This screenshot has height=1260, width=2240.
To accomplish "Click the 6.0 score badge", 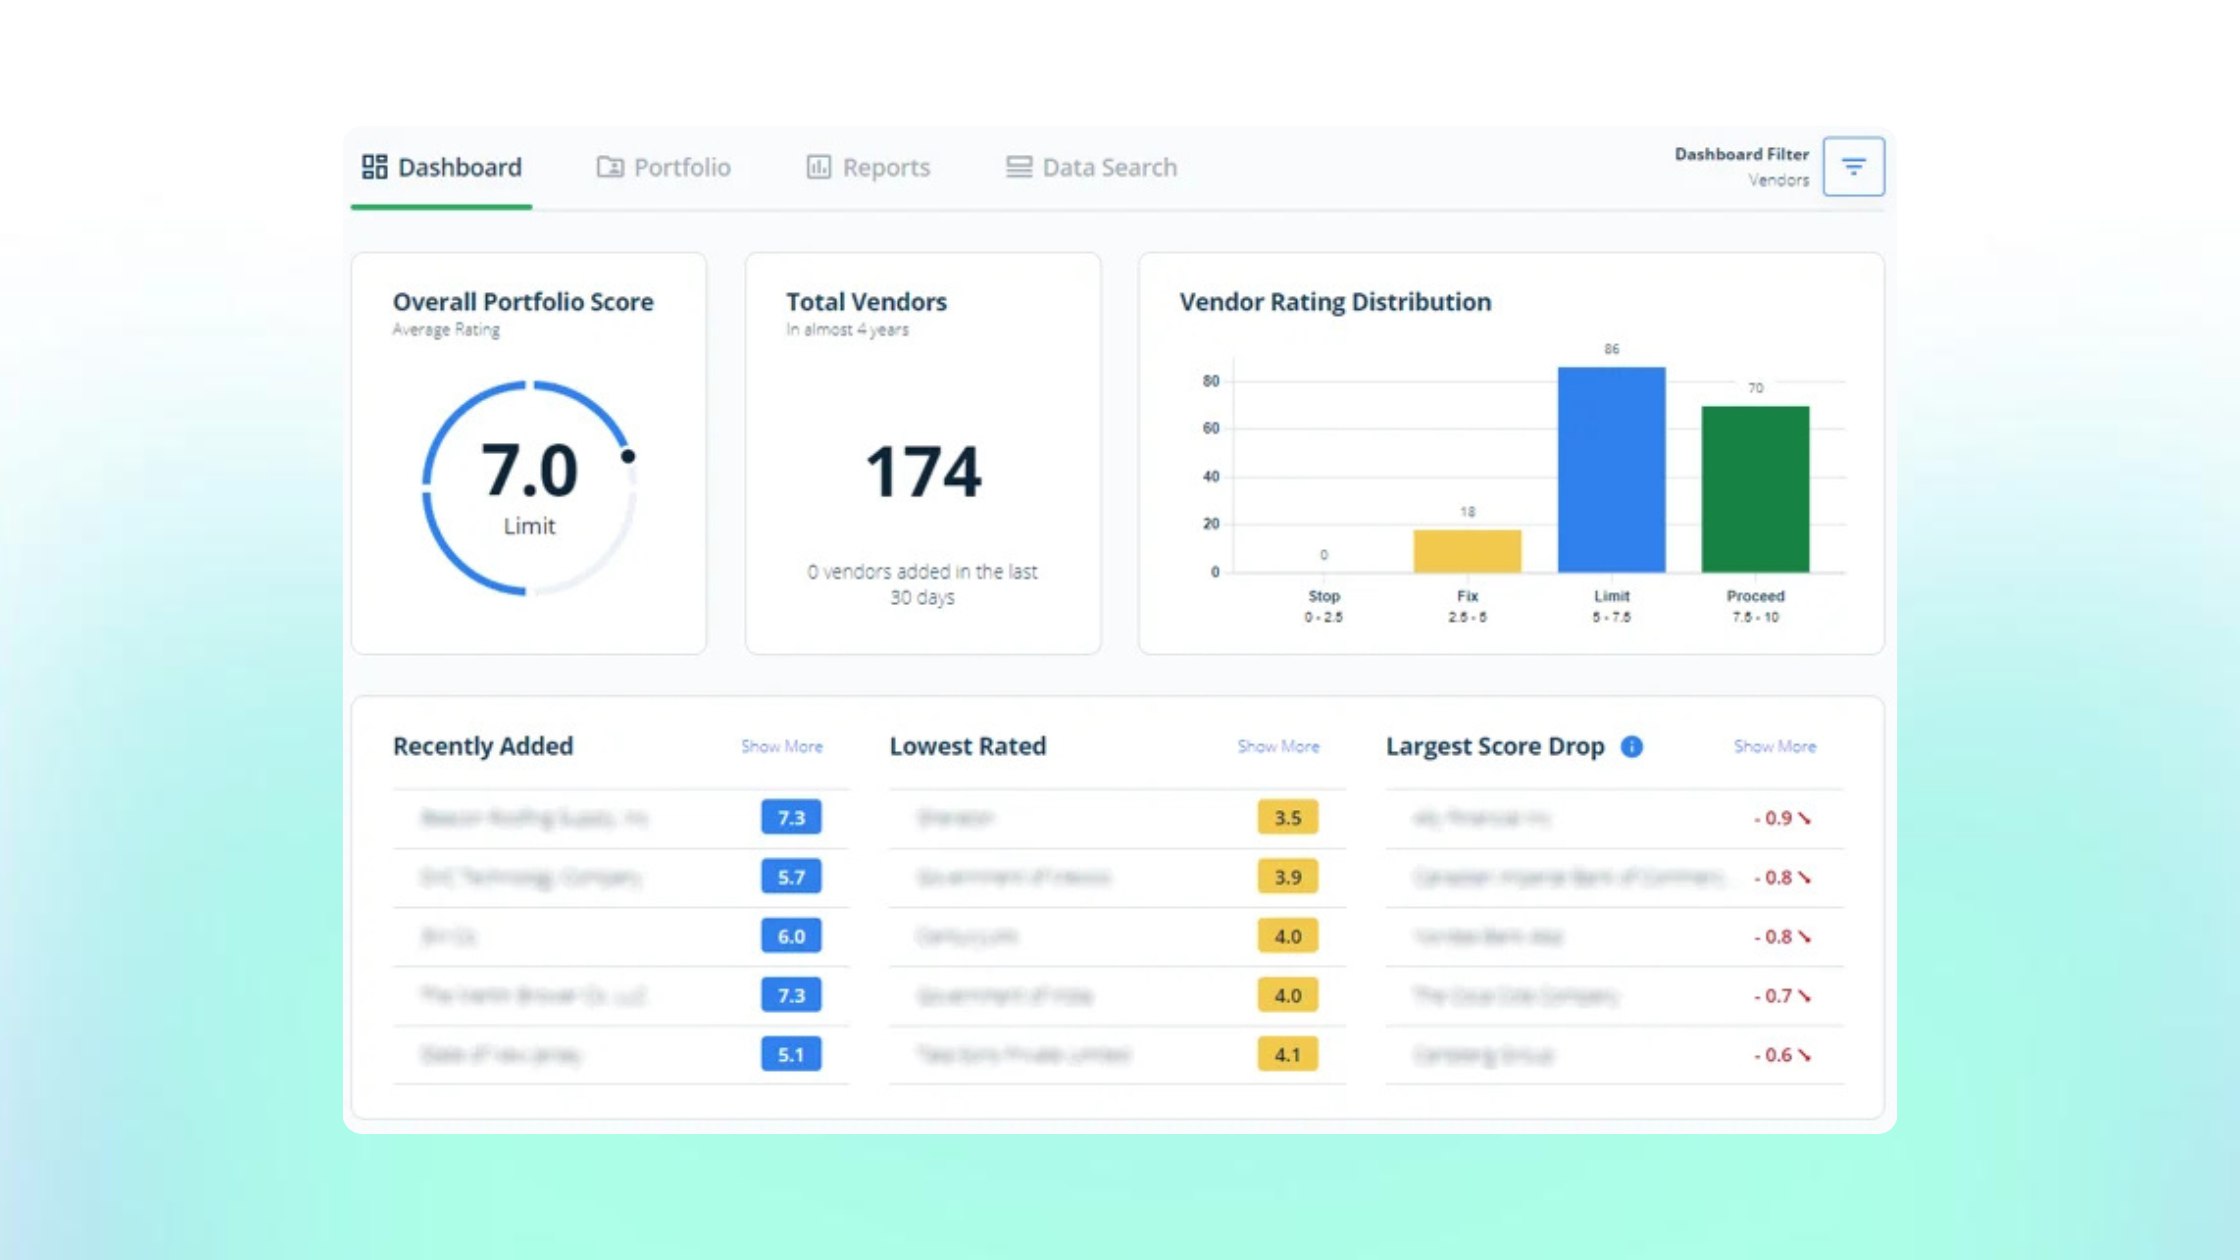I will pos(791,936).
